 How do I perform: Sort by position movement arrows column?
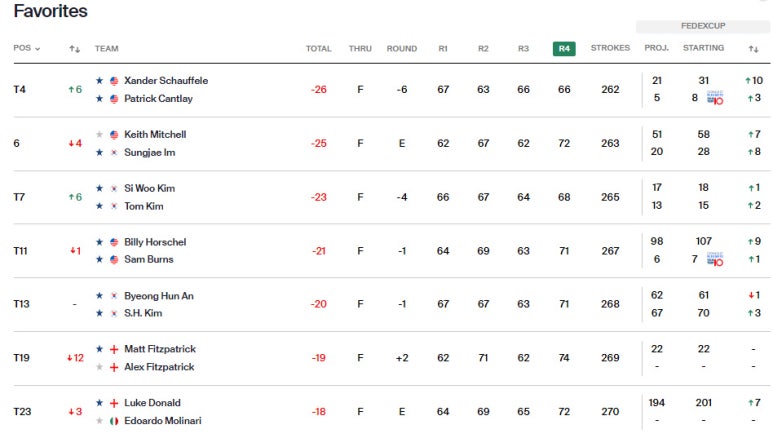[74, 48]
